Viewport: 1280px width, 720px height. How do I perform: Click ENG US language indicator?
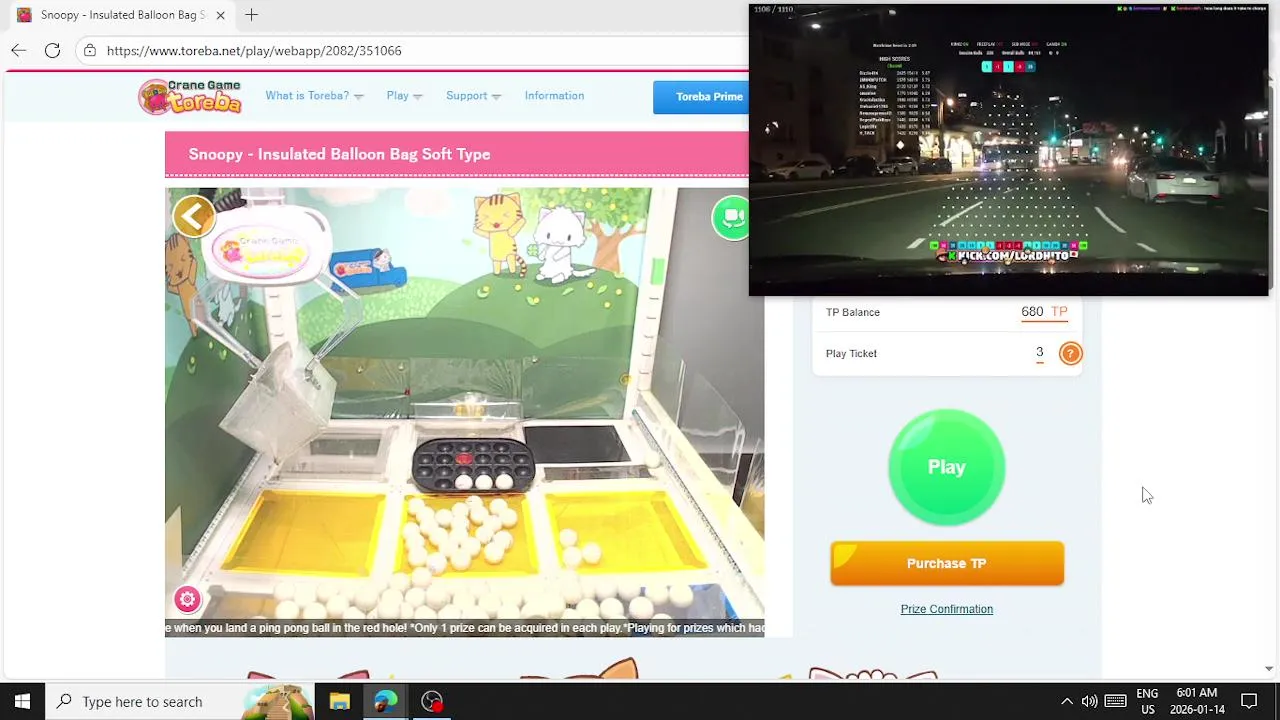(1147, 701)
